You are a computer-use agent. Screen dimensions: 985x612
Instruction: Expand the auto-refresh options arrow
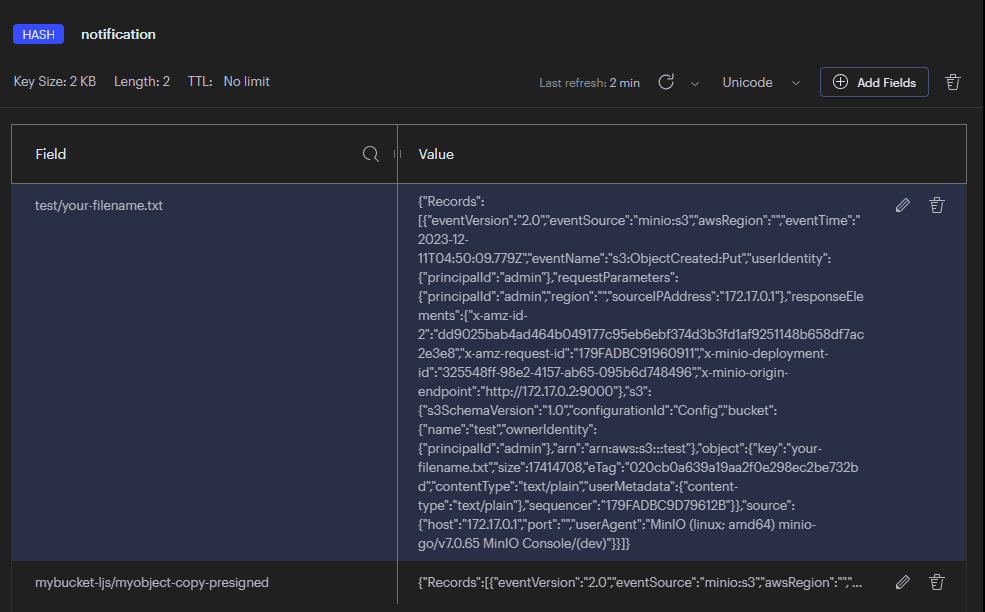click(x=695, y=83)
